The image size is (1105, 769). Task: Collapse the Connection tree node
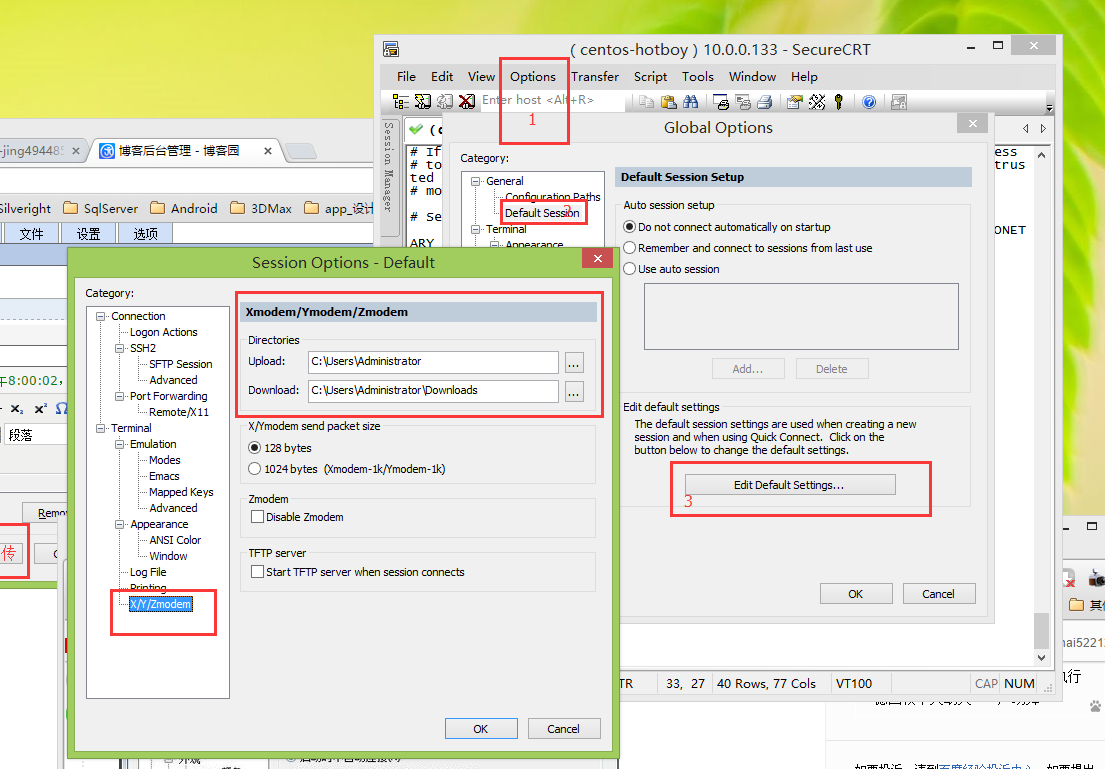[101, 316]
